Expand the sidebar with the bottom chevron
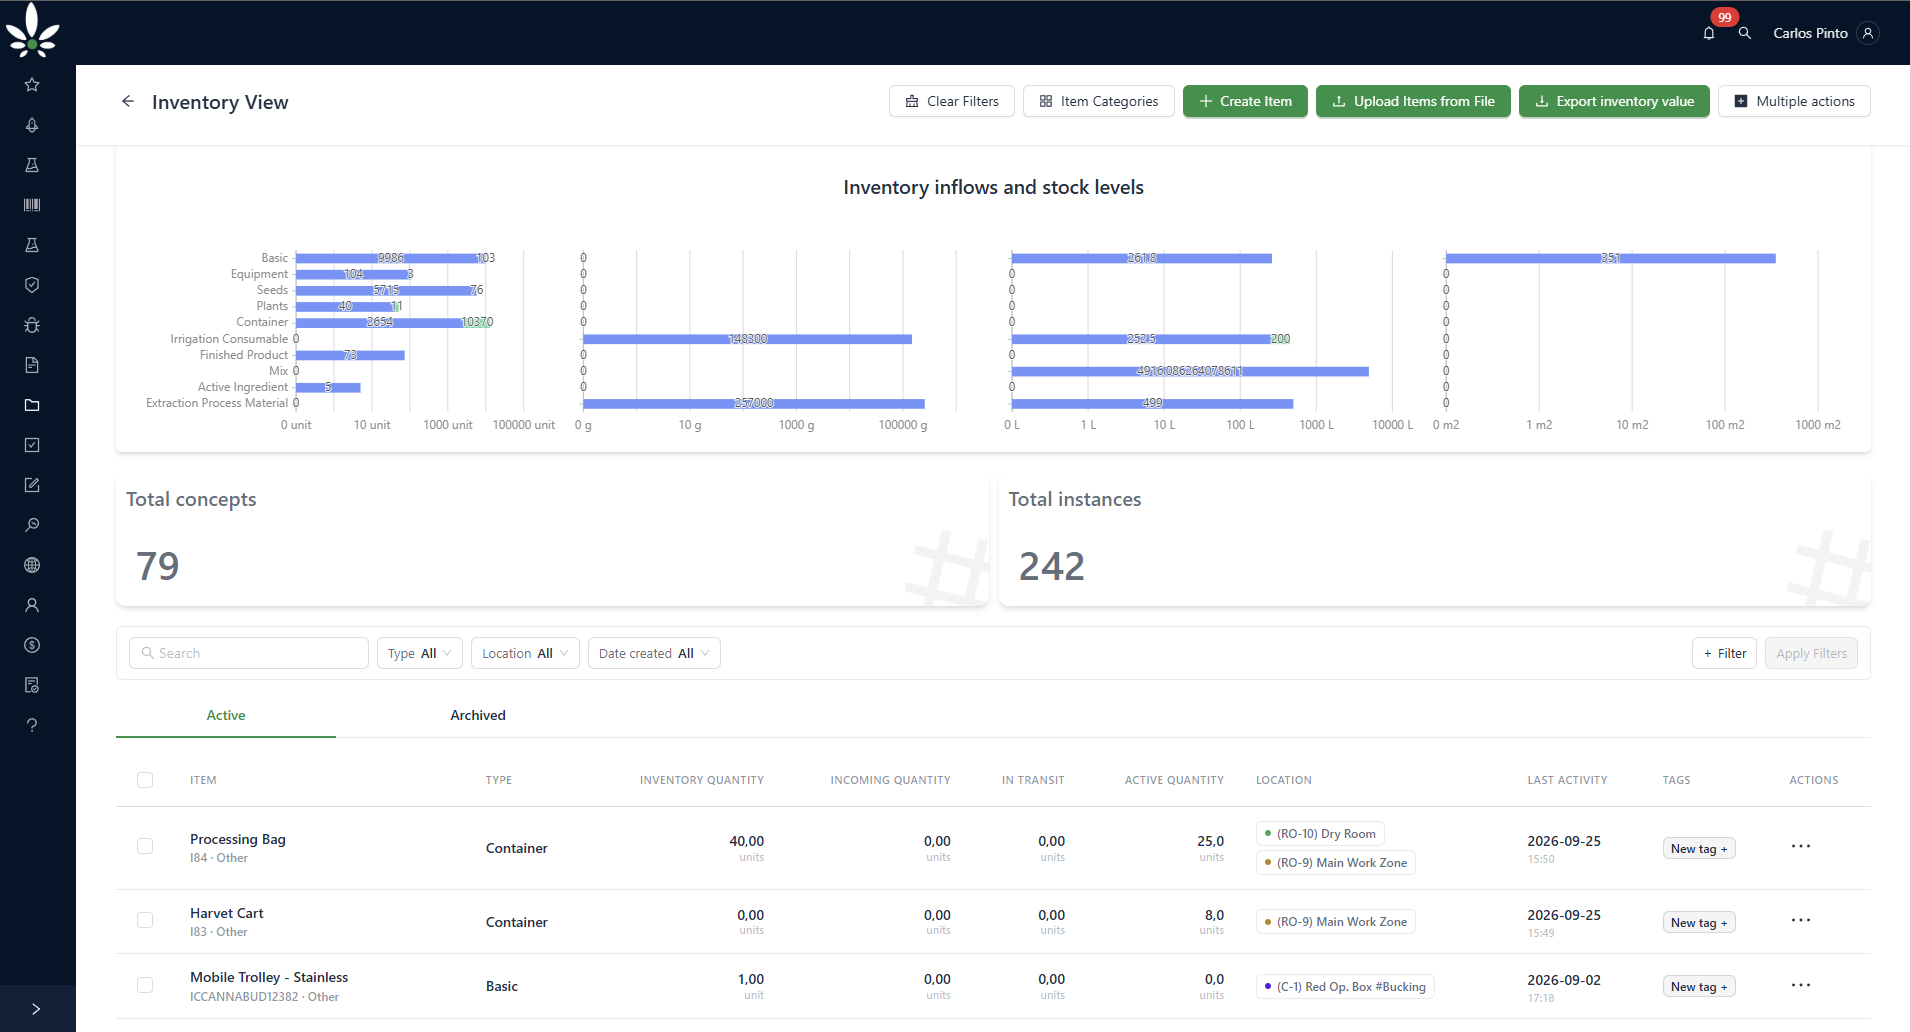 36,1009
